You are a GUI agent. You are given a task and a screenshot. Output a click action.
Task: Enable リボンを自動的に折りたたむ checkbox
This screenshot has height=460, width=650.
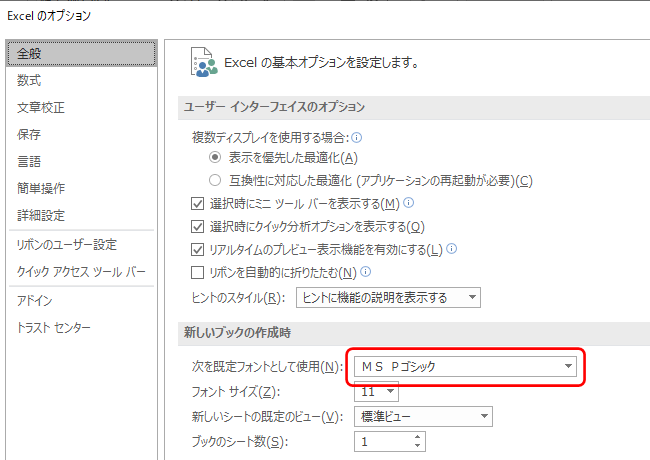tap(197, 272)
